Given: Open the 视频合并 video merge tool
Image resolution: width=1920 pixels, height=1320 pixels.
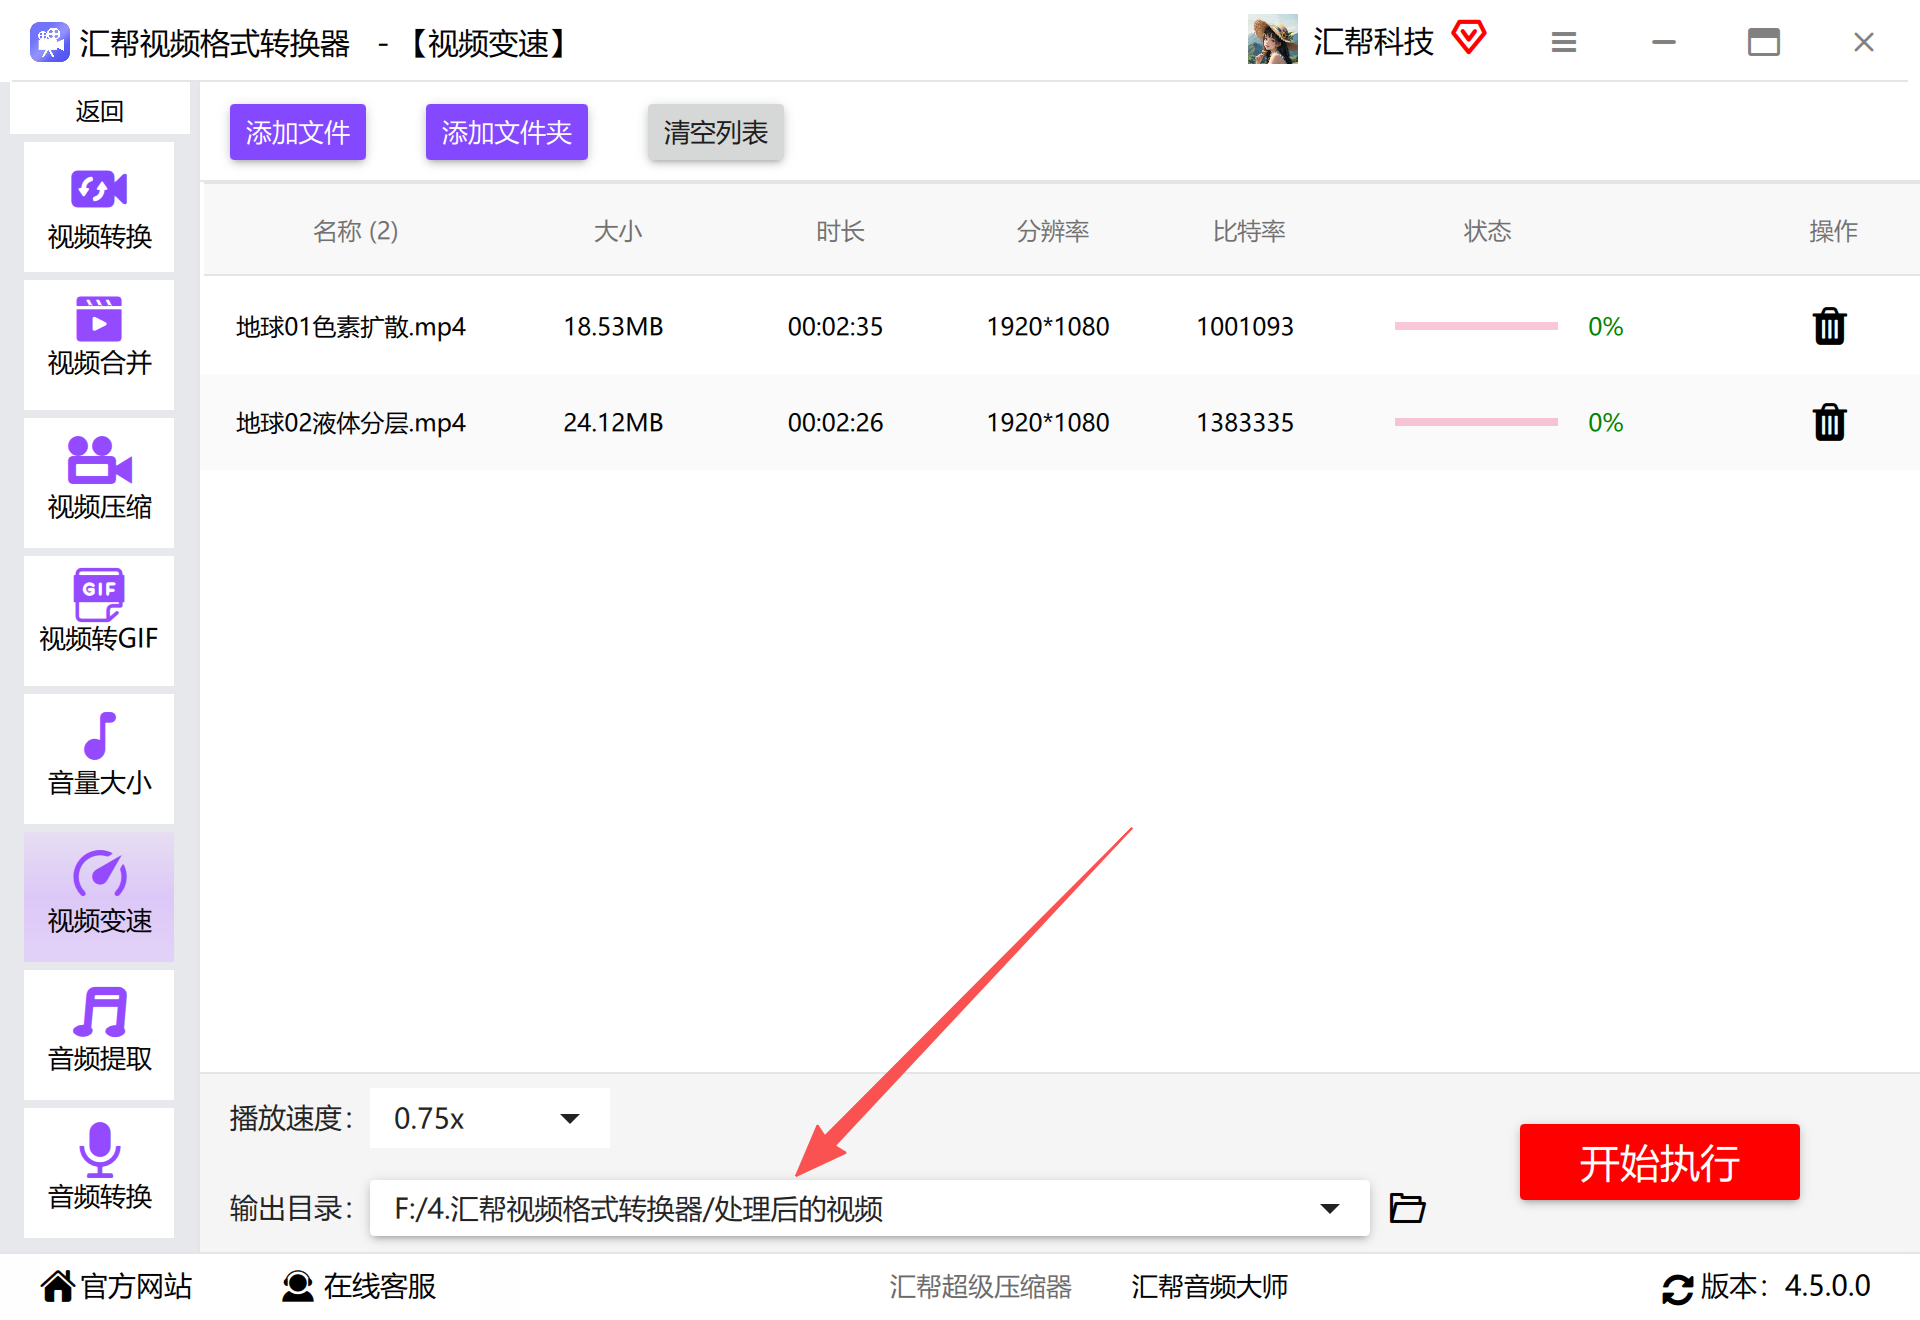Looking at the screenshot, I should [x=99, y=345].
